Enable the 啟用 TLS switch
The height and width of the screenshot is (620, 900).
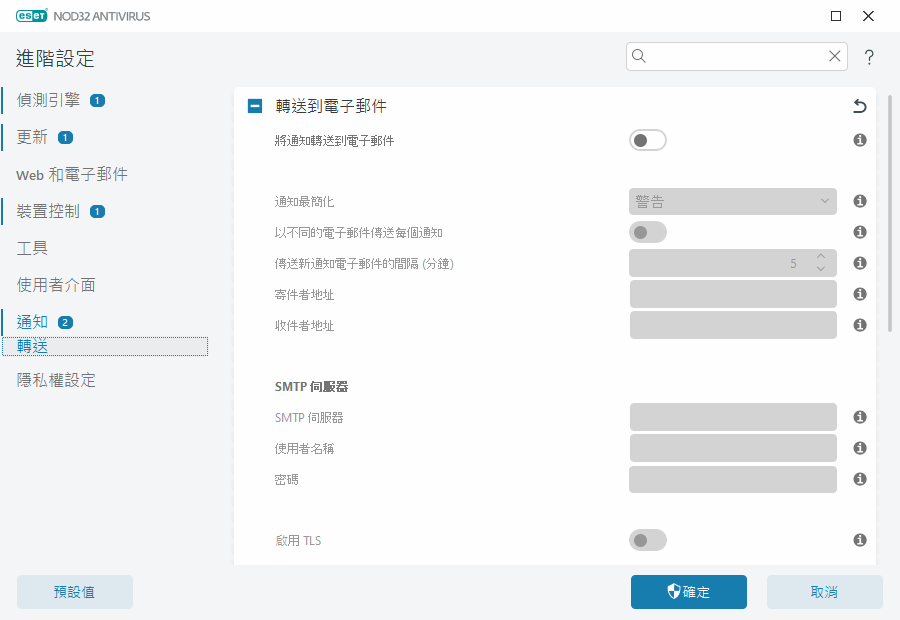(x=647, y=539)
